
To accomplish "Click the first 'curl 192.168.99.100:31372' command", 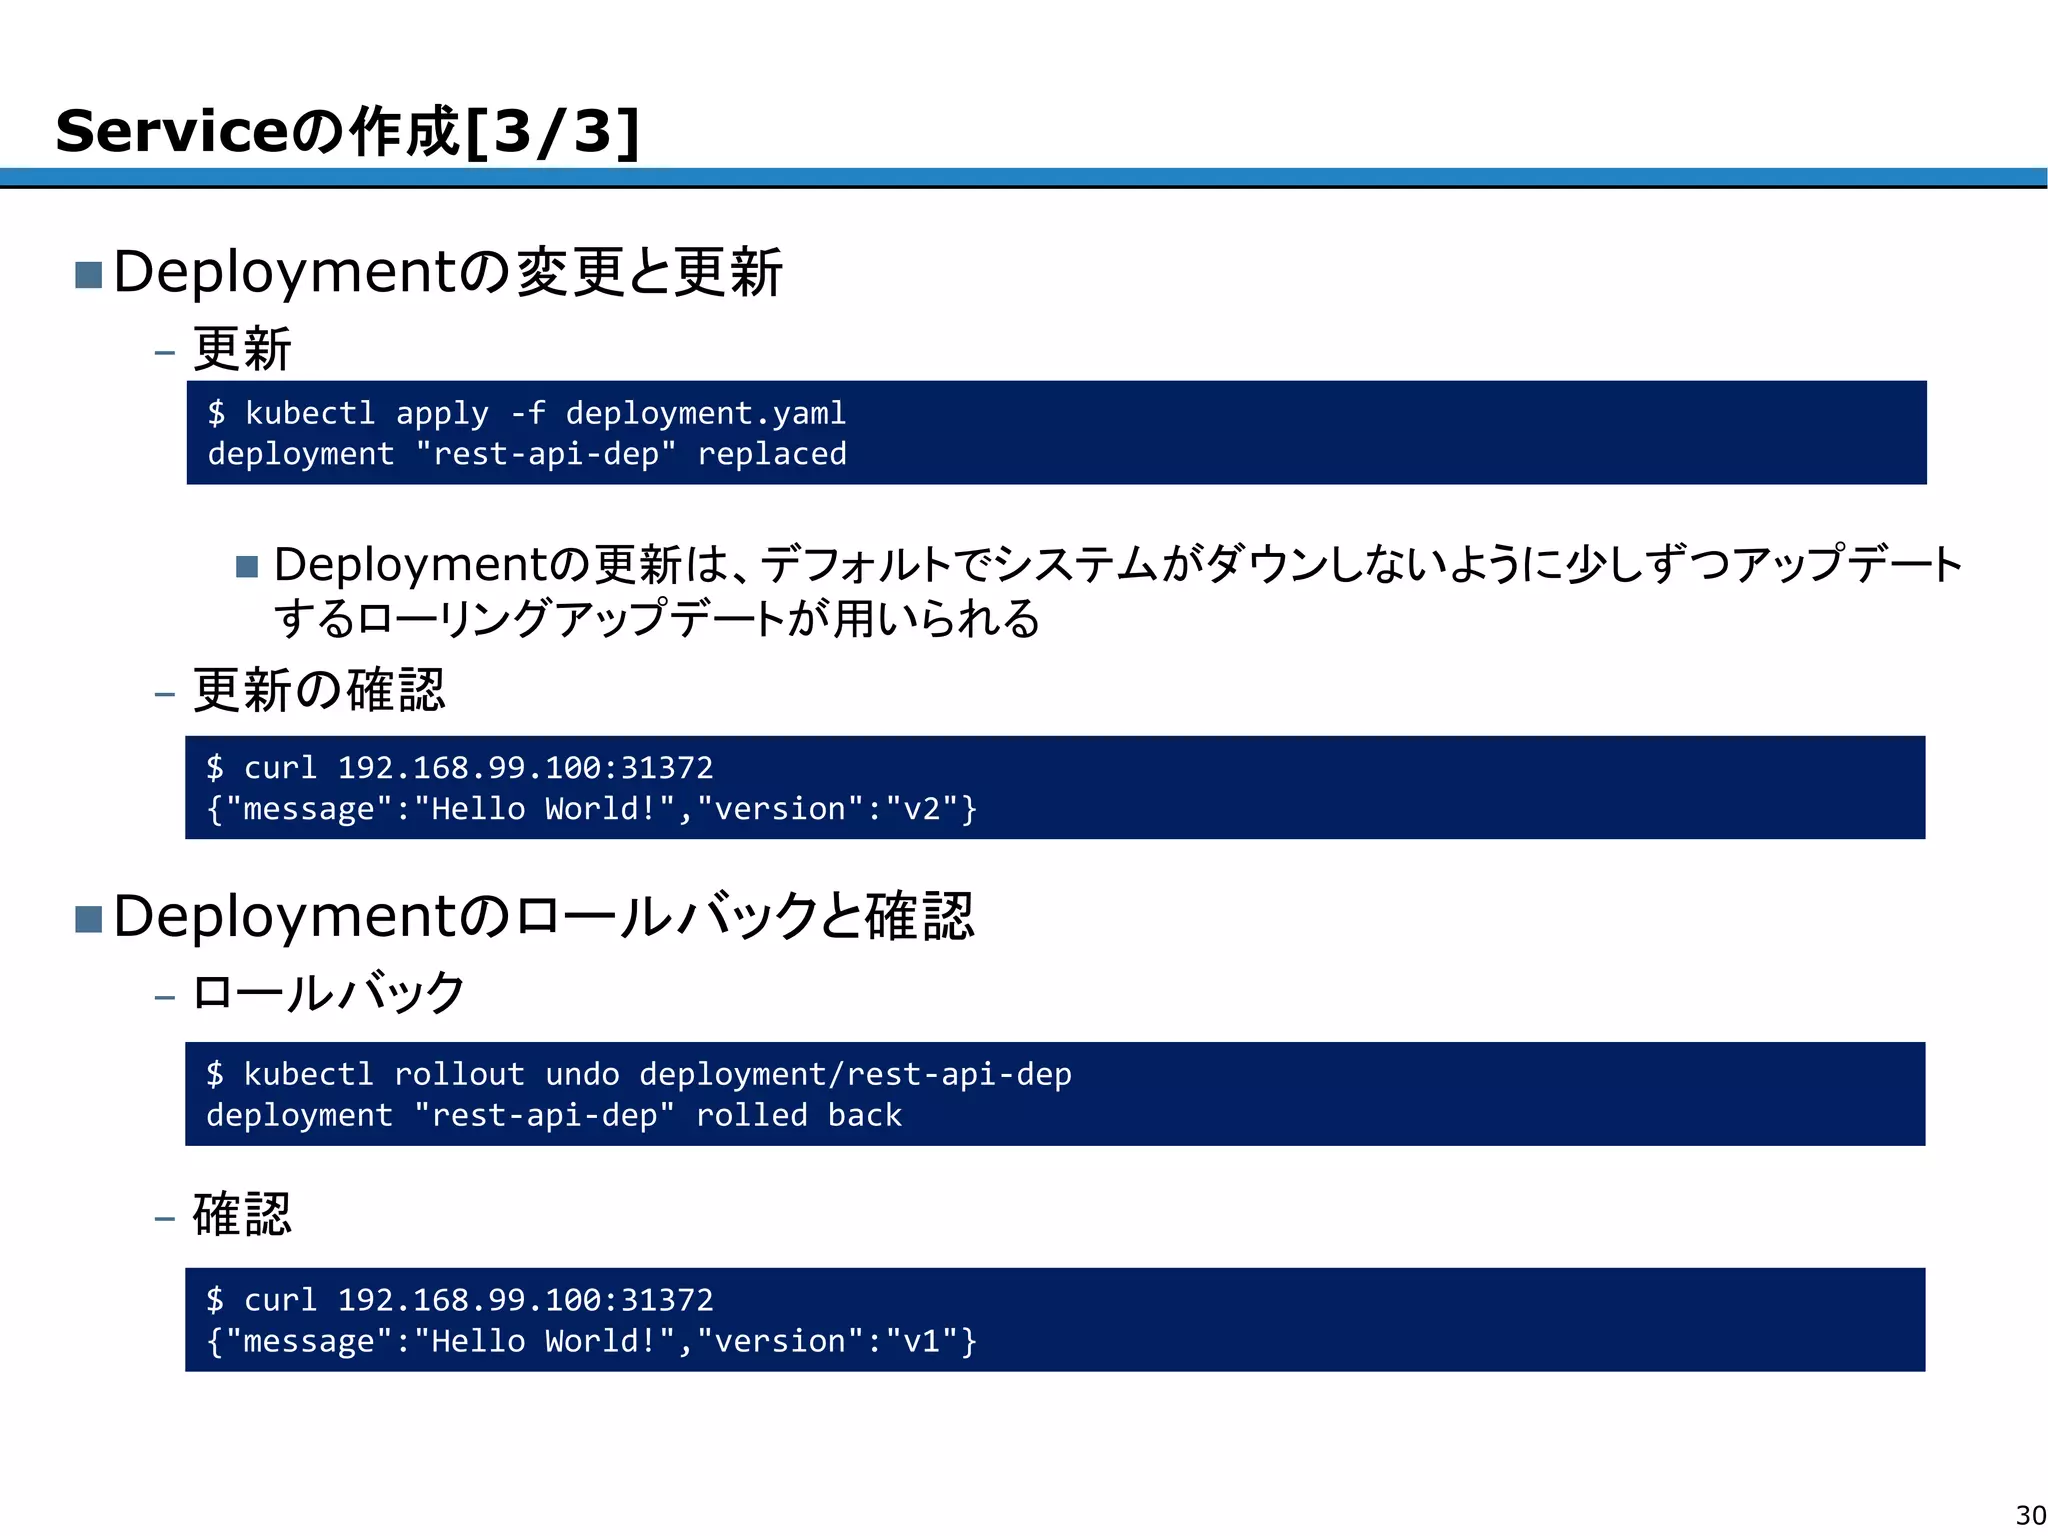I will (x=478, y=768).
